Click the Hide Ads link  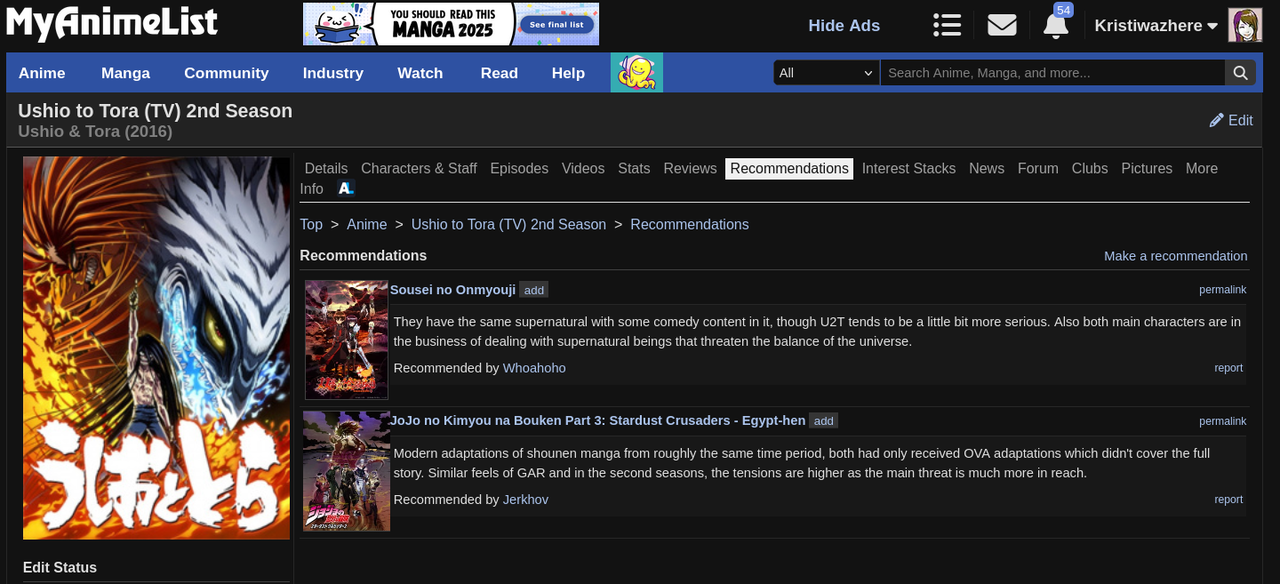844,26
